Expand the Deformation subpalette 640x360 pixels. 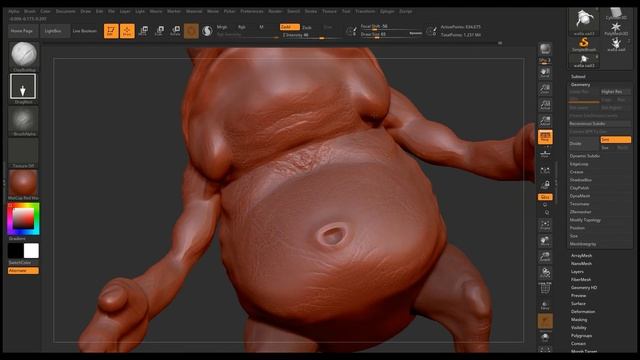(x=583, y=311)
